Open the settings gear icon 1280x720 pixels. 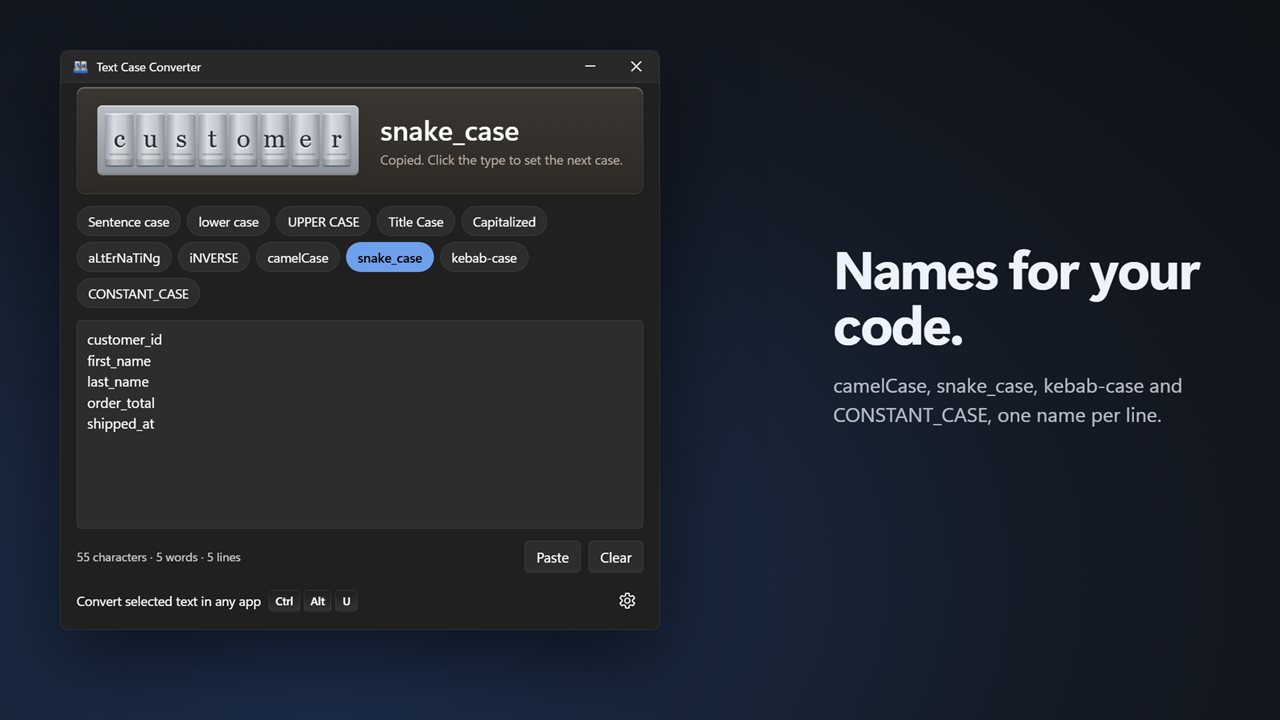627,601
